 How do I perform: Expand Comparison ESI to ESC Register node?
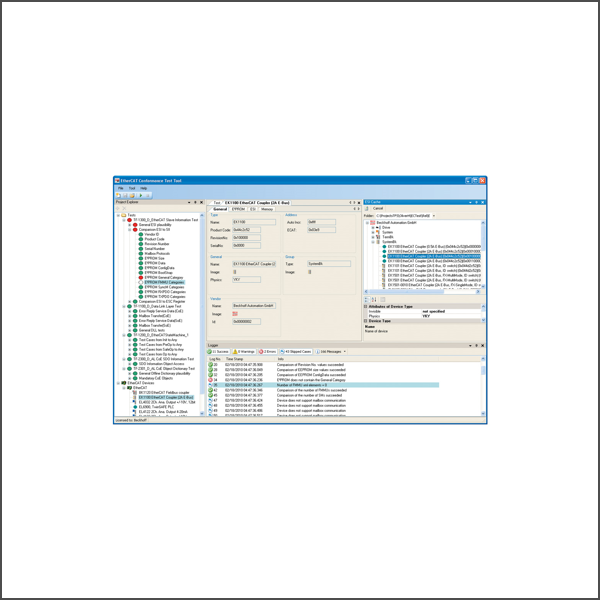coord(130,302)
